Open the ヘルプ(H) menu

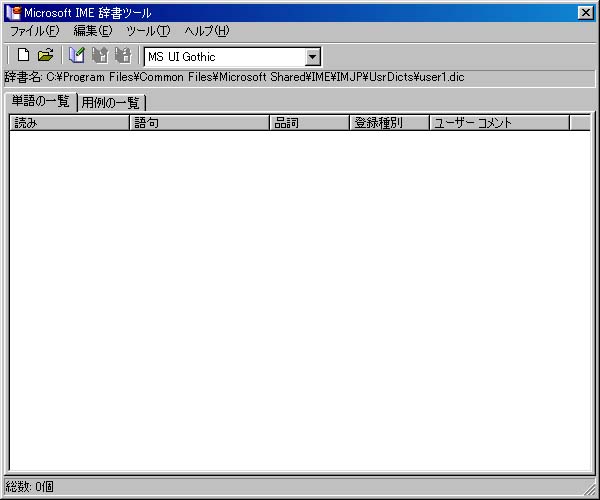pos(207,31)
